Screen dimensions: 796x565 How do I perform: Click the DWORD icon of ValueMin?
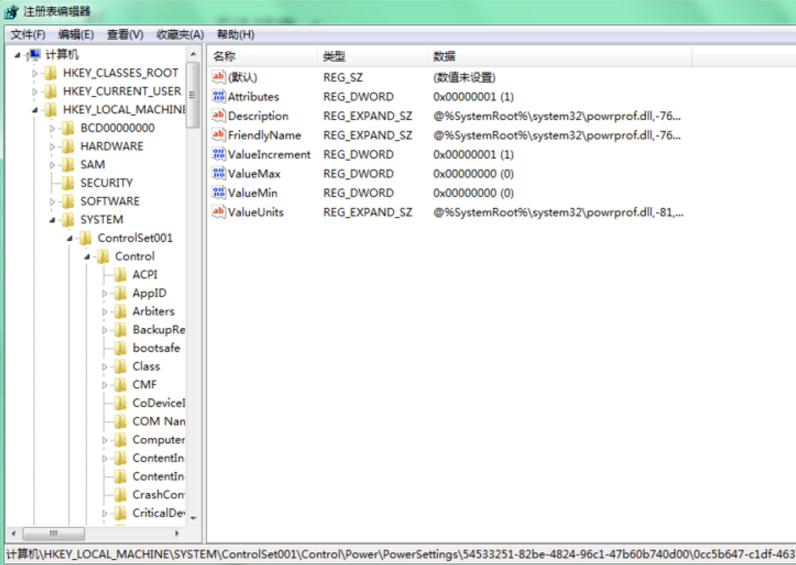pos(219,192)
